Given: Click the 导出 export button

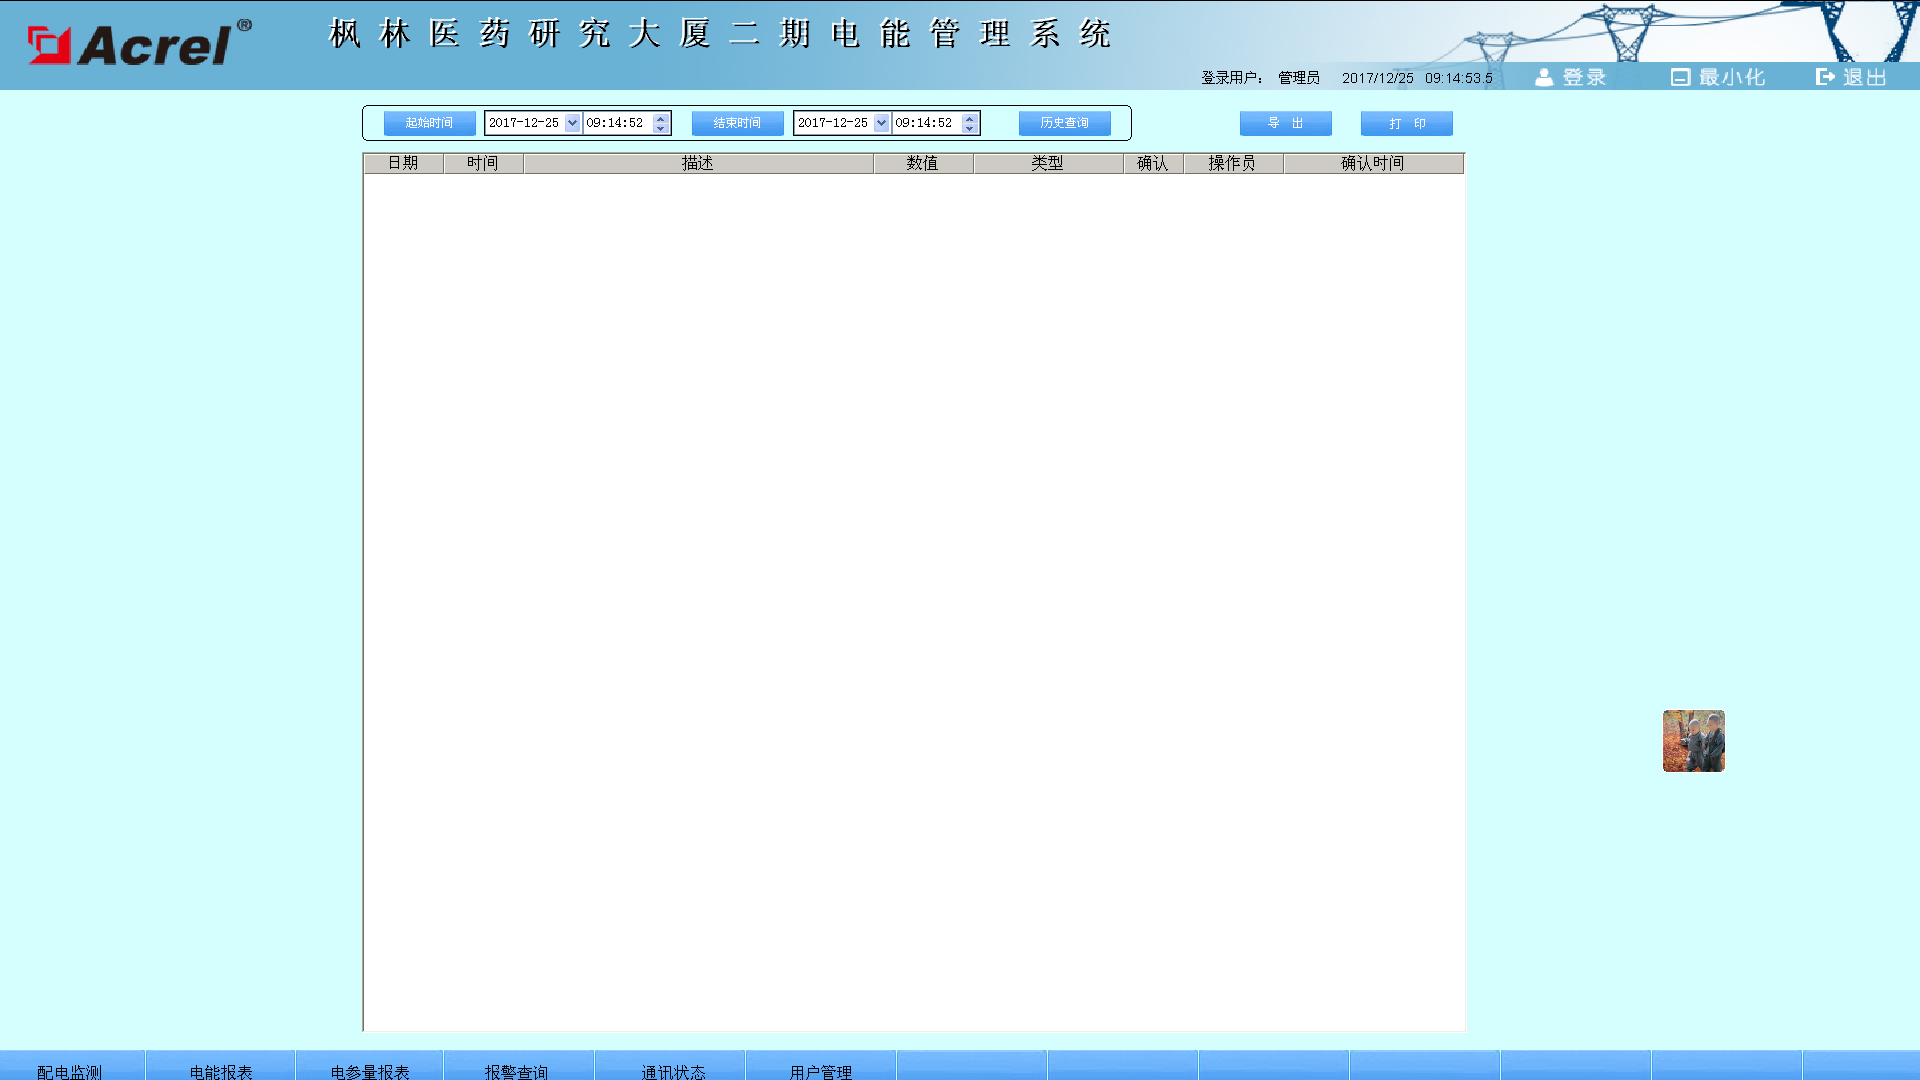Looking at the screenshot, I should coord(1285,123).
